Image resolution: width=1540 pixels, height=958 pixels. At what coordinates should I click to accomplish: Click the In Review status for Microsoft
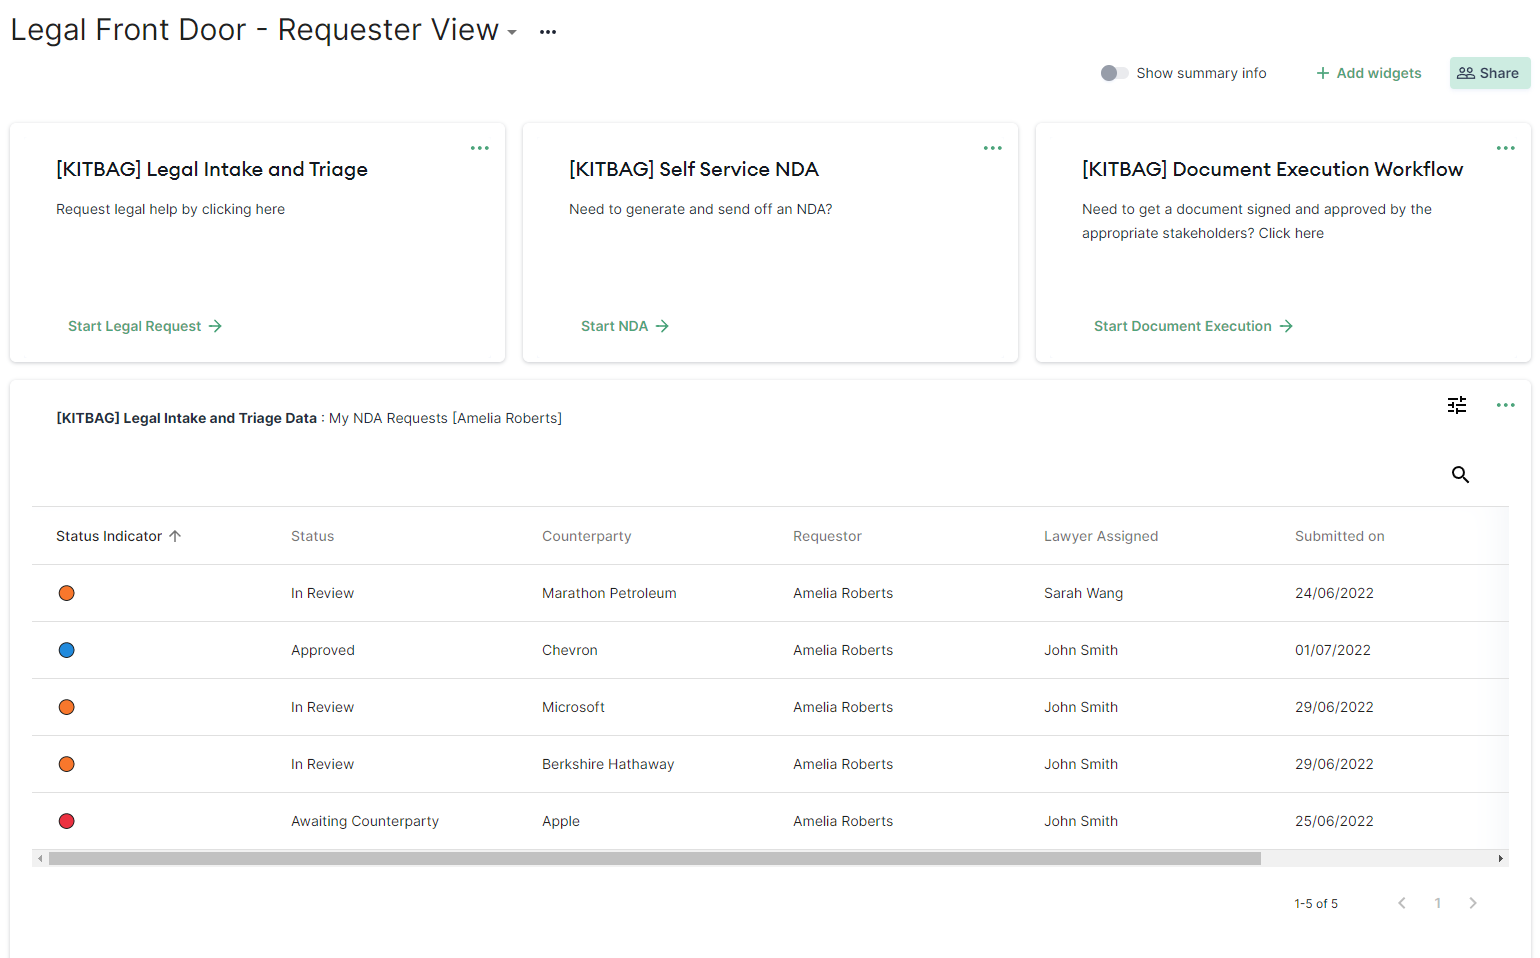[322, 707]
